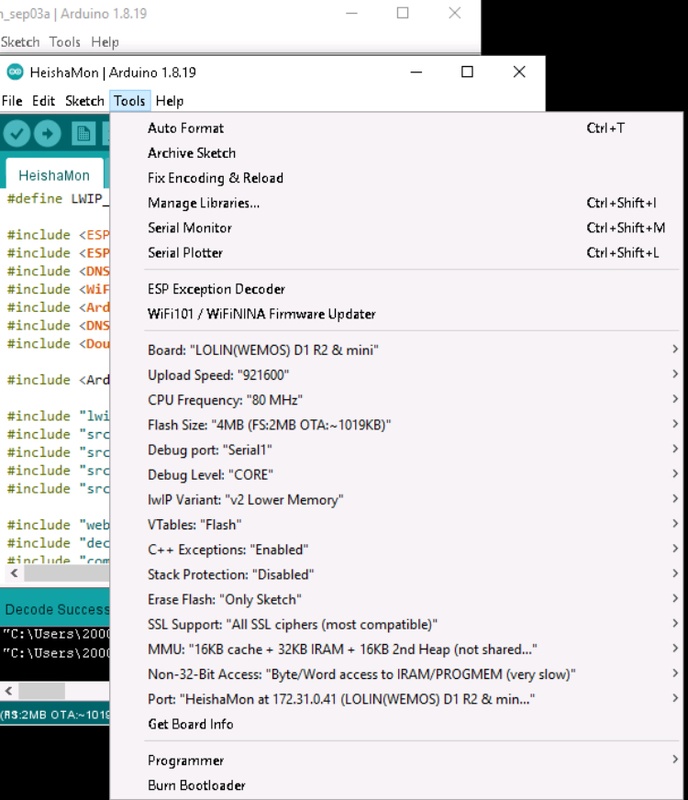Click Get Board Info entry

tap(397, 726)
